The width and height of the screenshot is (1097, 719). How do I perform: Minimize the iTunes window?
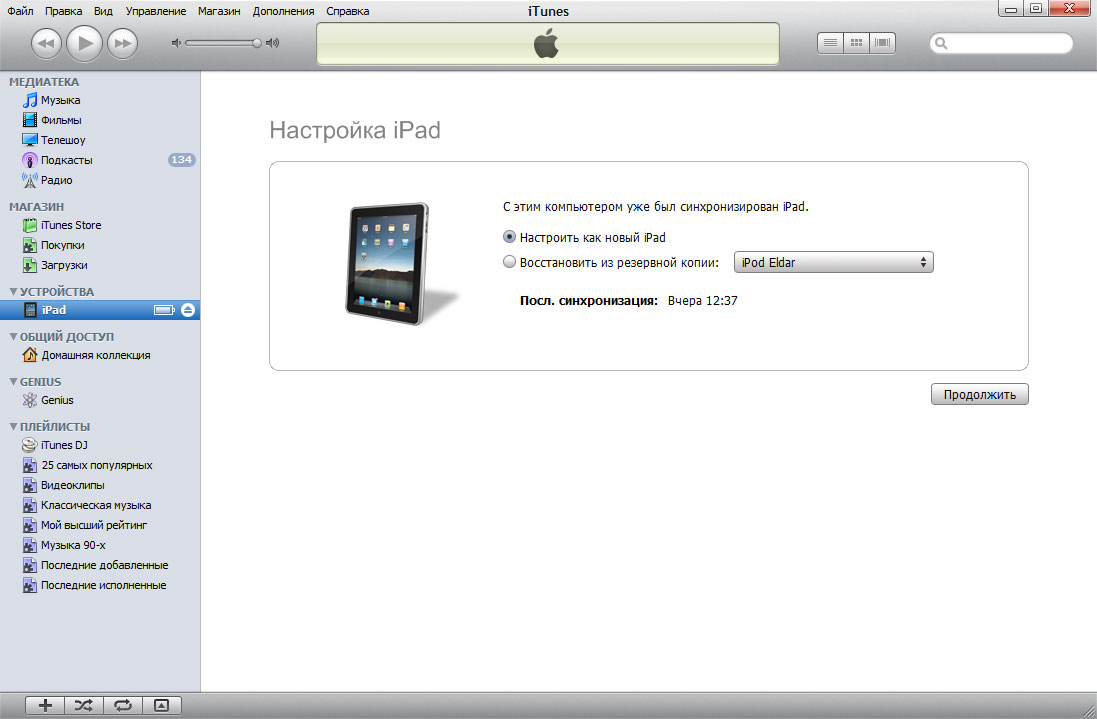pyautogui.click(x=1010, y=9)
